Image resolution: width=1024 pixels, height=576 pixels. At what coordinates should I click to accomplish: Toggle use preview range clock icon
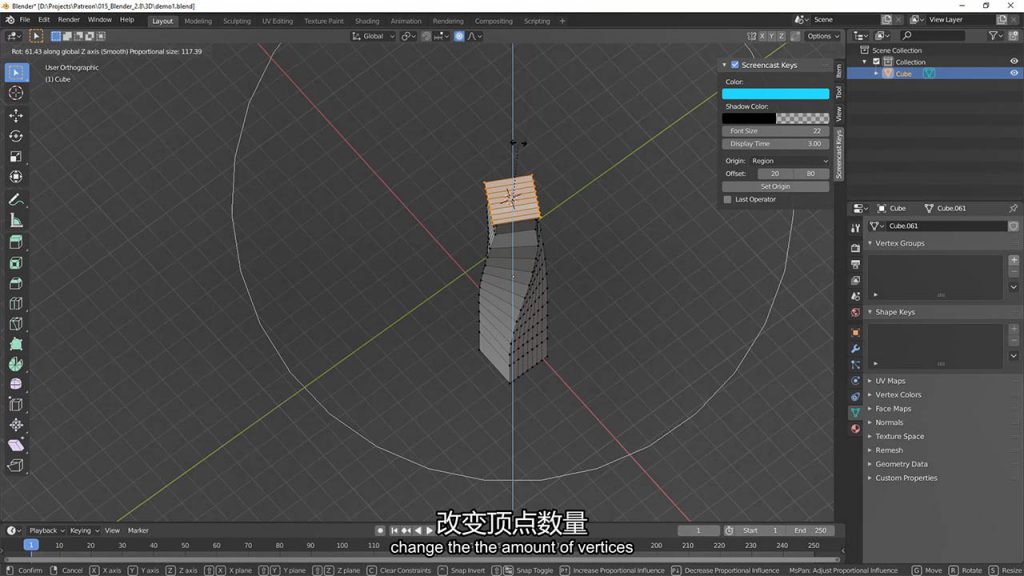pos(729,531)
